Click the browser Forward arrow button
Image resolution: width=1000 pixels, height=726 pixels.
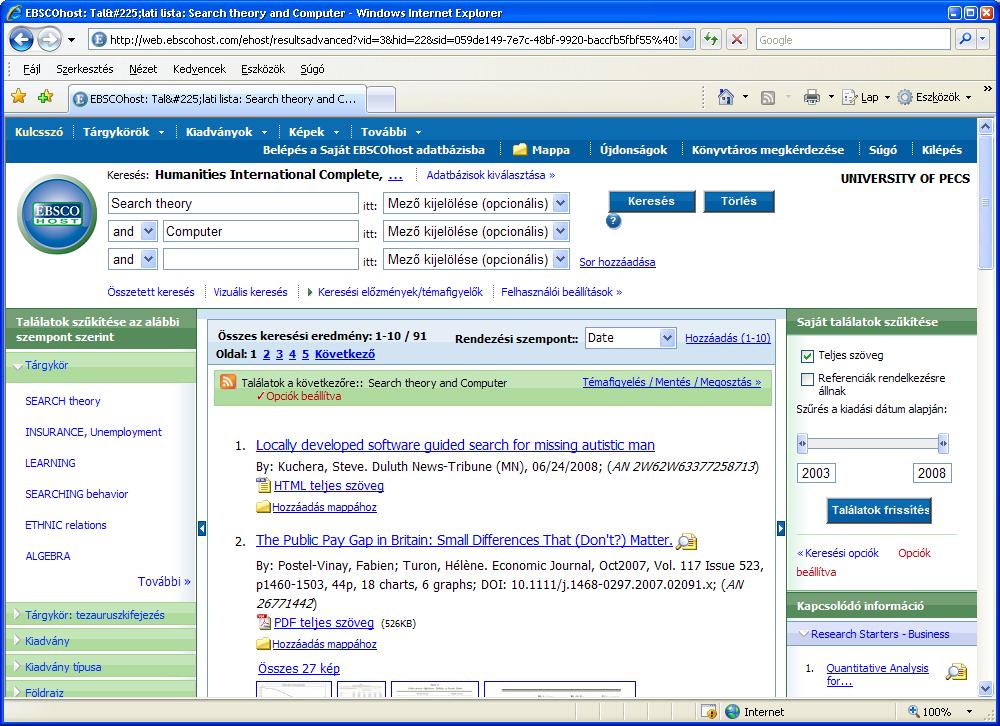click(x=50, y=40)
